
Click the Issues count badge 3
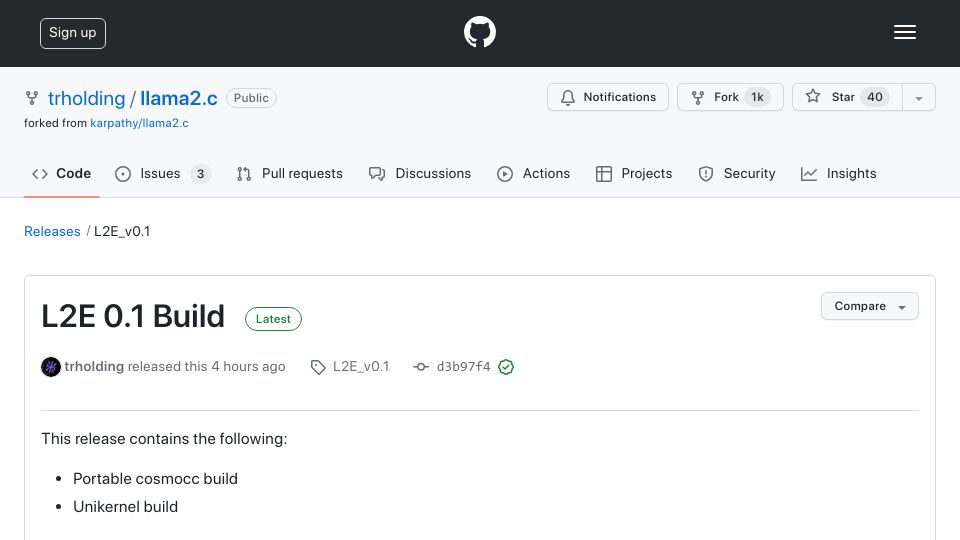coord(200,174)
